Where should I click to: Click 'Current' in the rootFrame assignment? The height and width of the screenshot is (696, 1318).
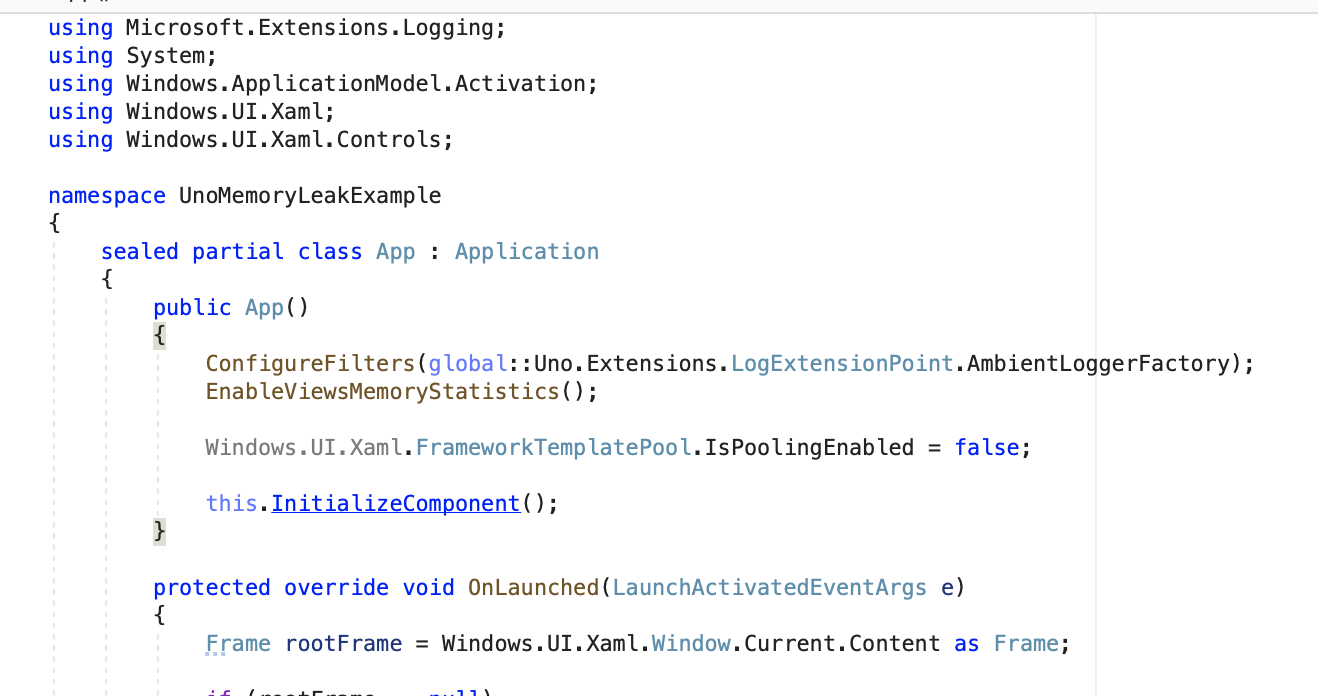pyautogui.click(x=789, y=643)
